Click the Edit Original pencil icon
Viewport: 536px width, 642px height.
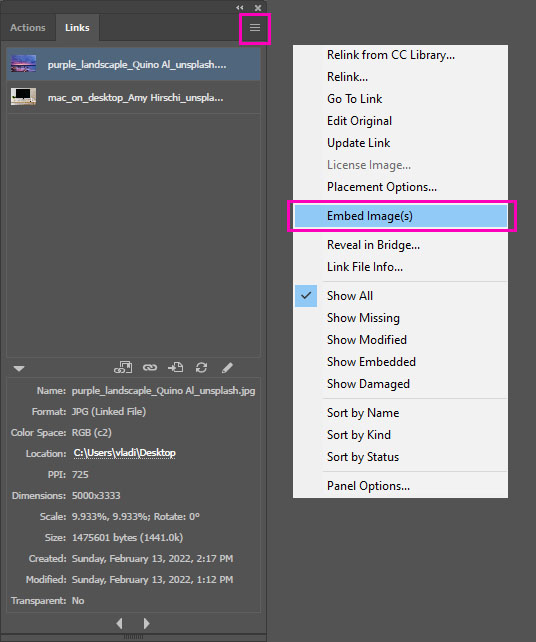227,368
